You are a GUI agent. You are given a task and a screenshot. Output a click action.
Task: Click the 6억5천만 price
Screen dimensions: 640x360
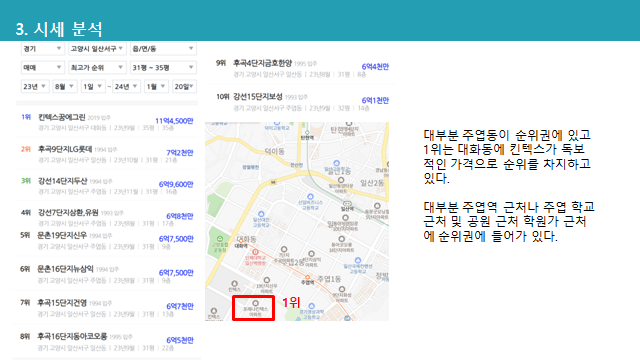point(180,340)
